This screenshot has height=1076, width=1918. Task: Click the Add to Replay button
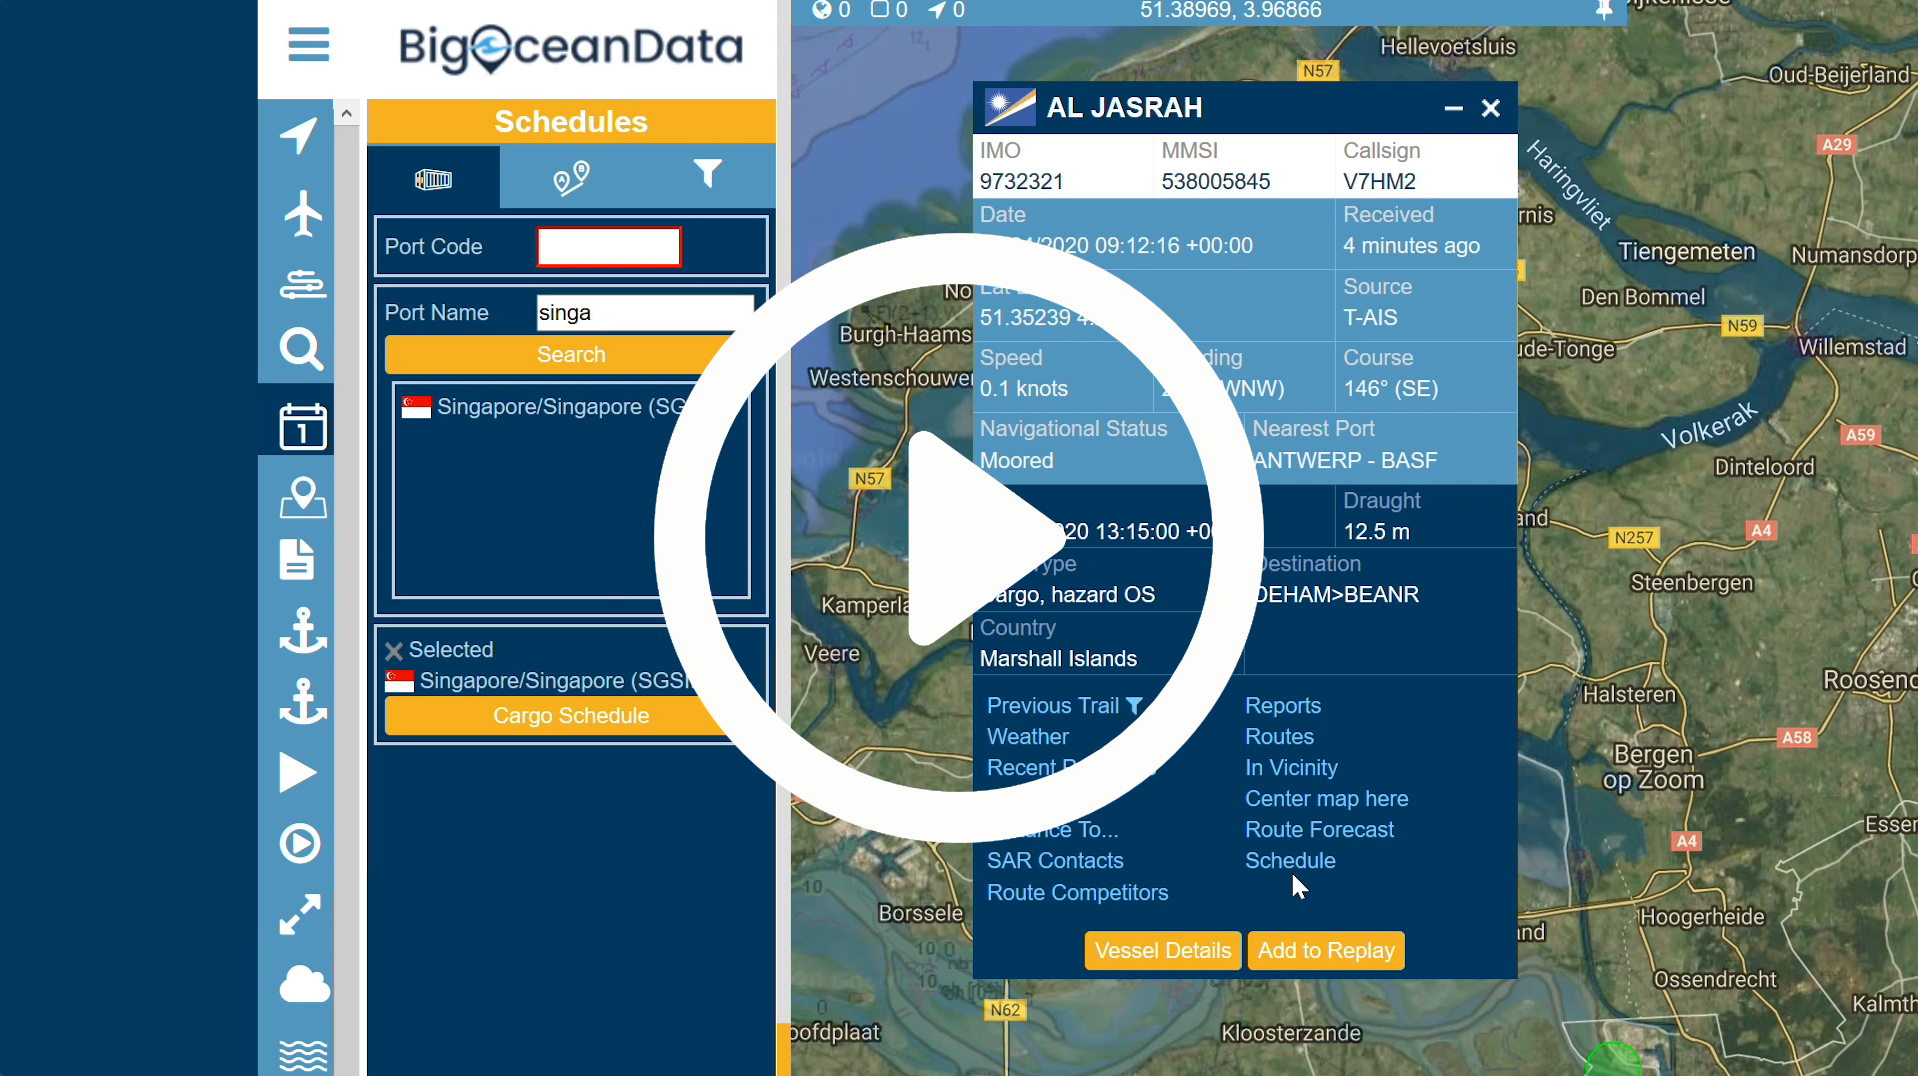[x=1326, y=951]
